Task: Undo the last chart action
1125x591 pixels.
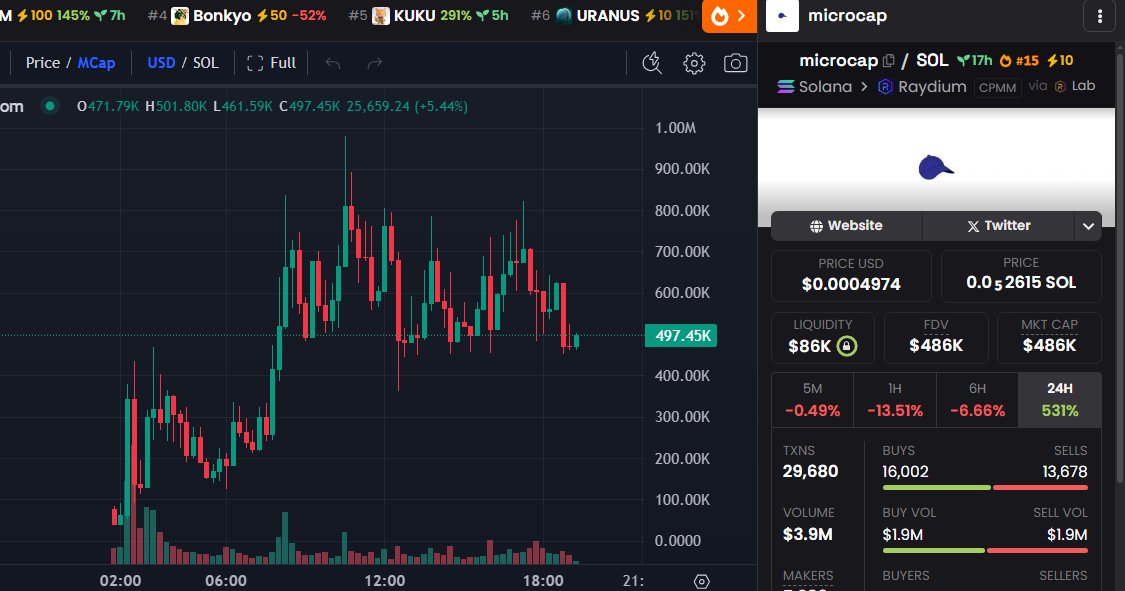Action: coord(332,63)
